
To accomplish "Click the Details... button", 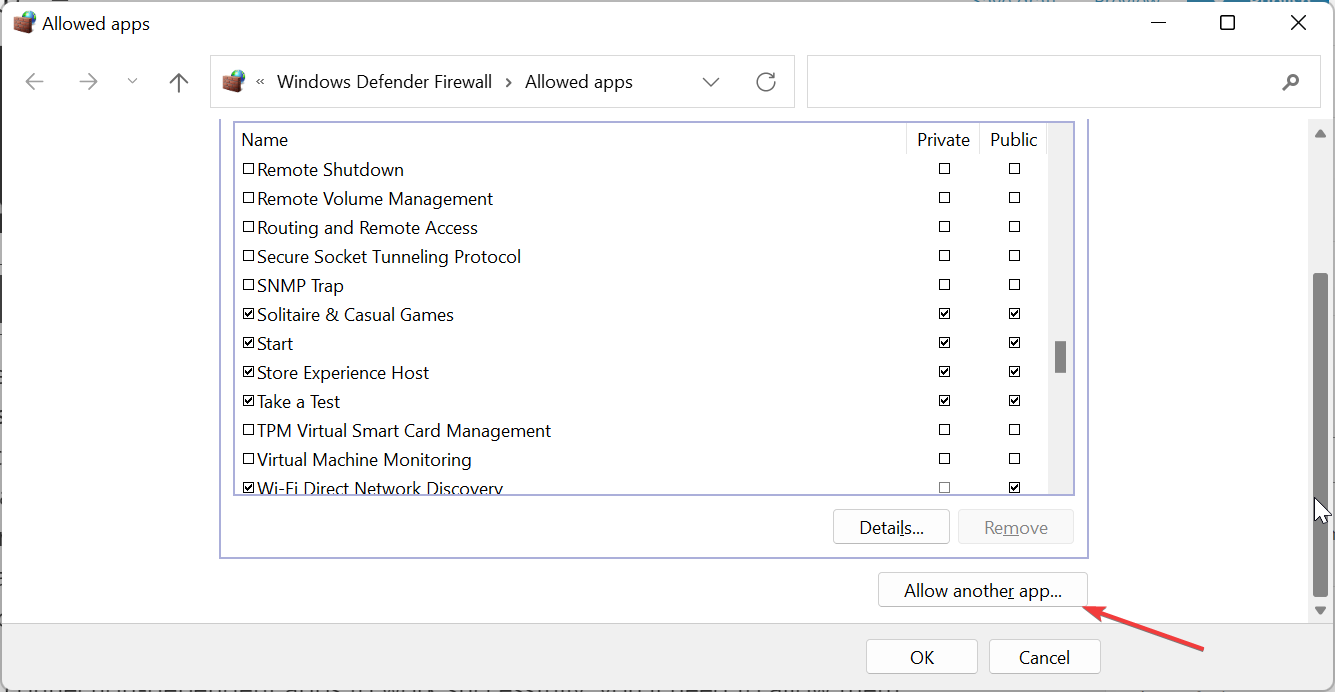I will click(x=891, y=527).
